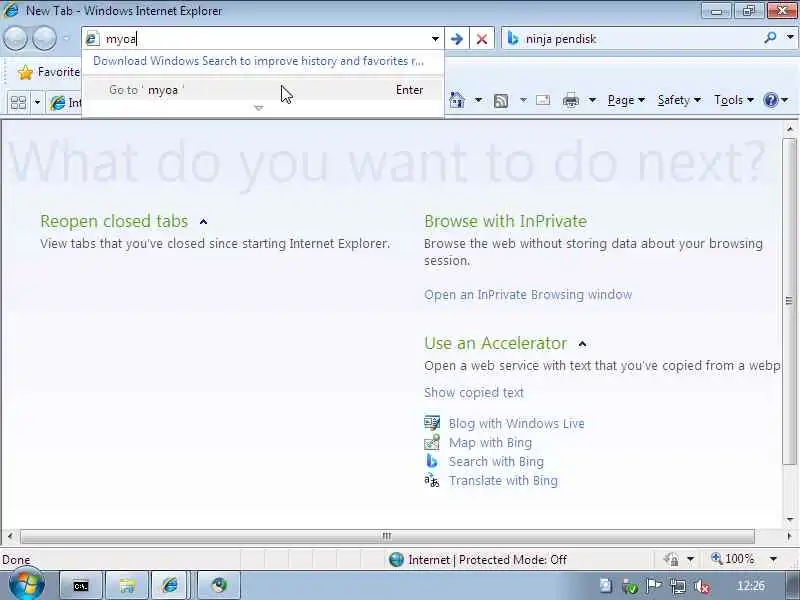Click the blue Help question mark icon
This screenshot has height=600, width=800.
point(770,100)
